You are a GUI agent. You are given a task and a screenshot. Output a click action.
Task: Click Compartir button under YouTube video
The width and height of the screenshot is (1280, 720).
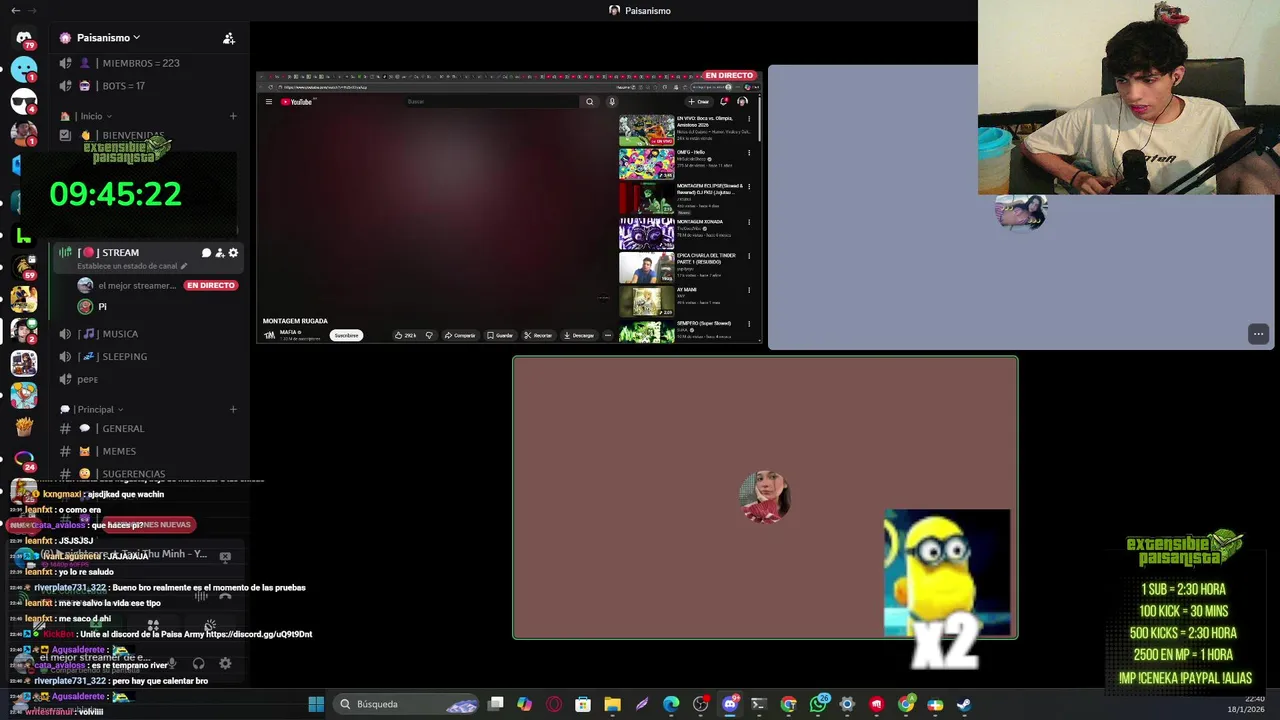460,335
